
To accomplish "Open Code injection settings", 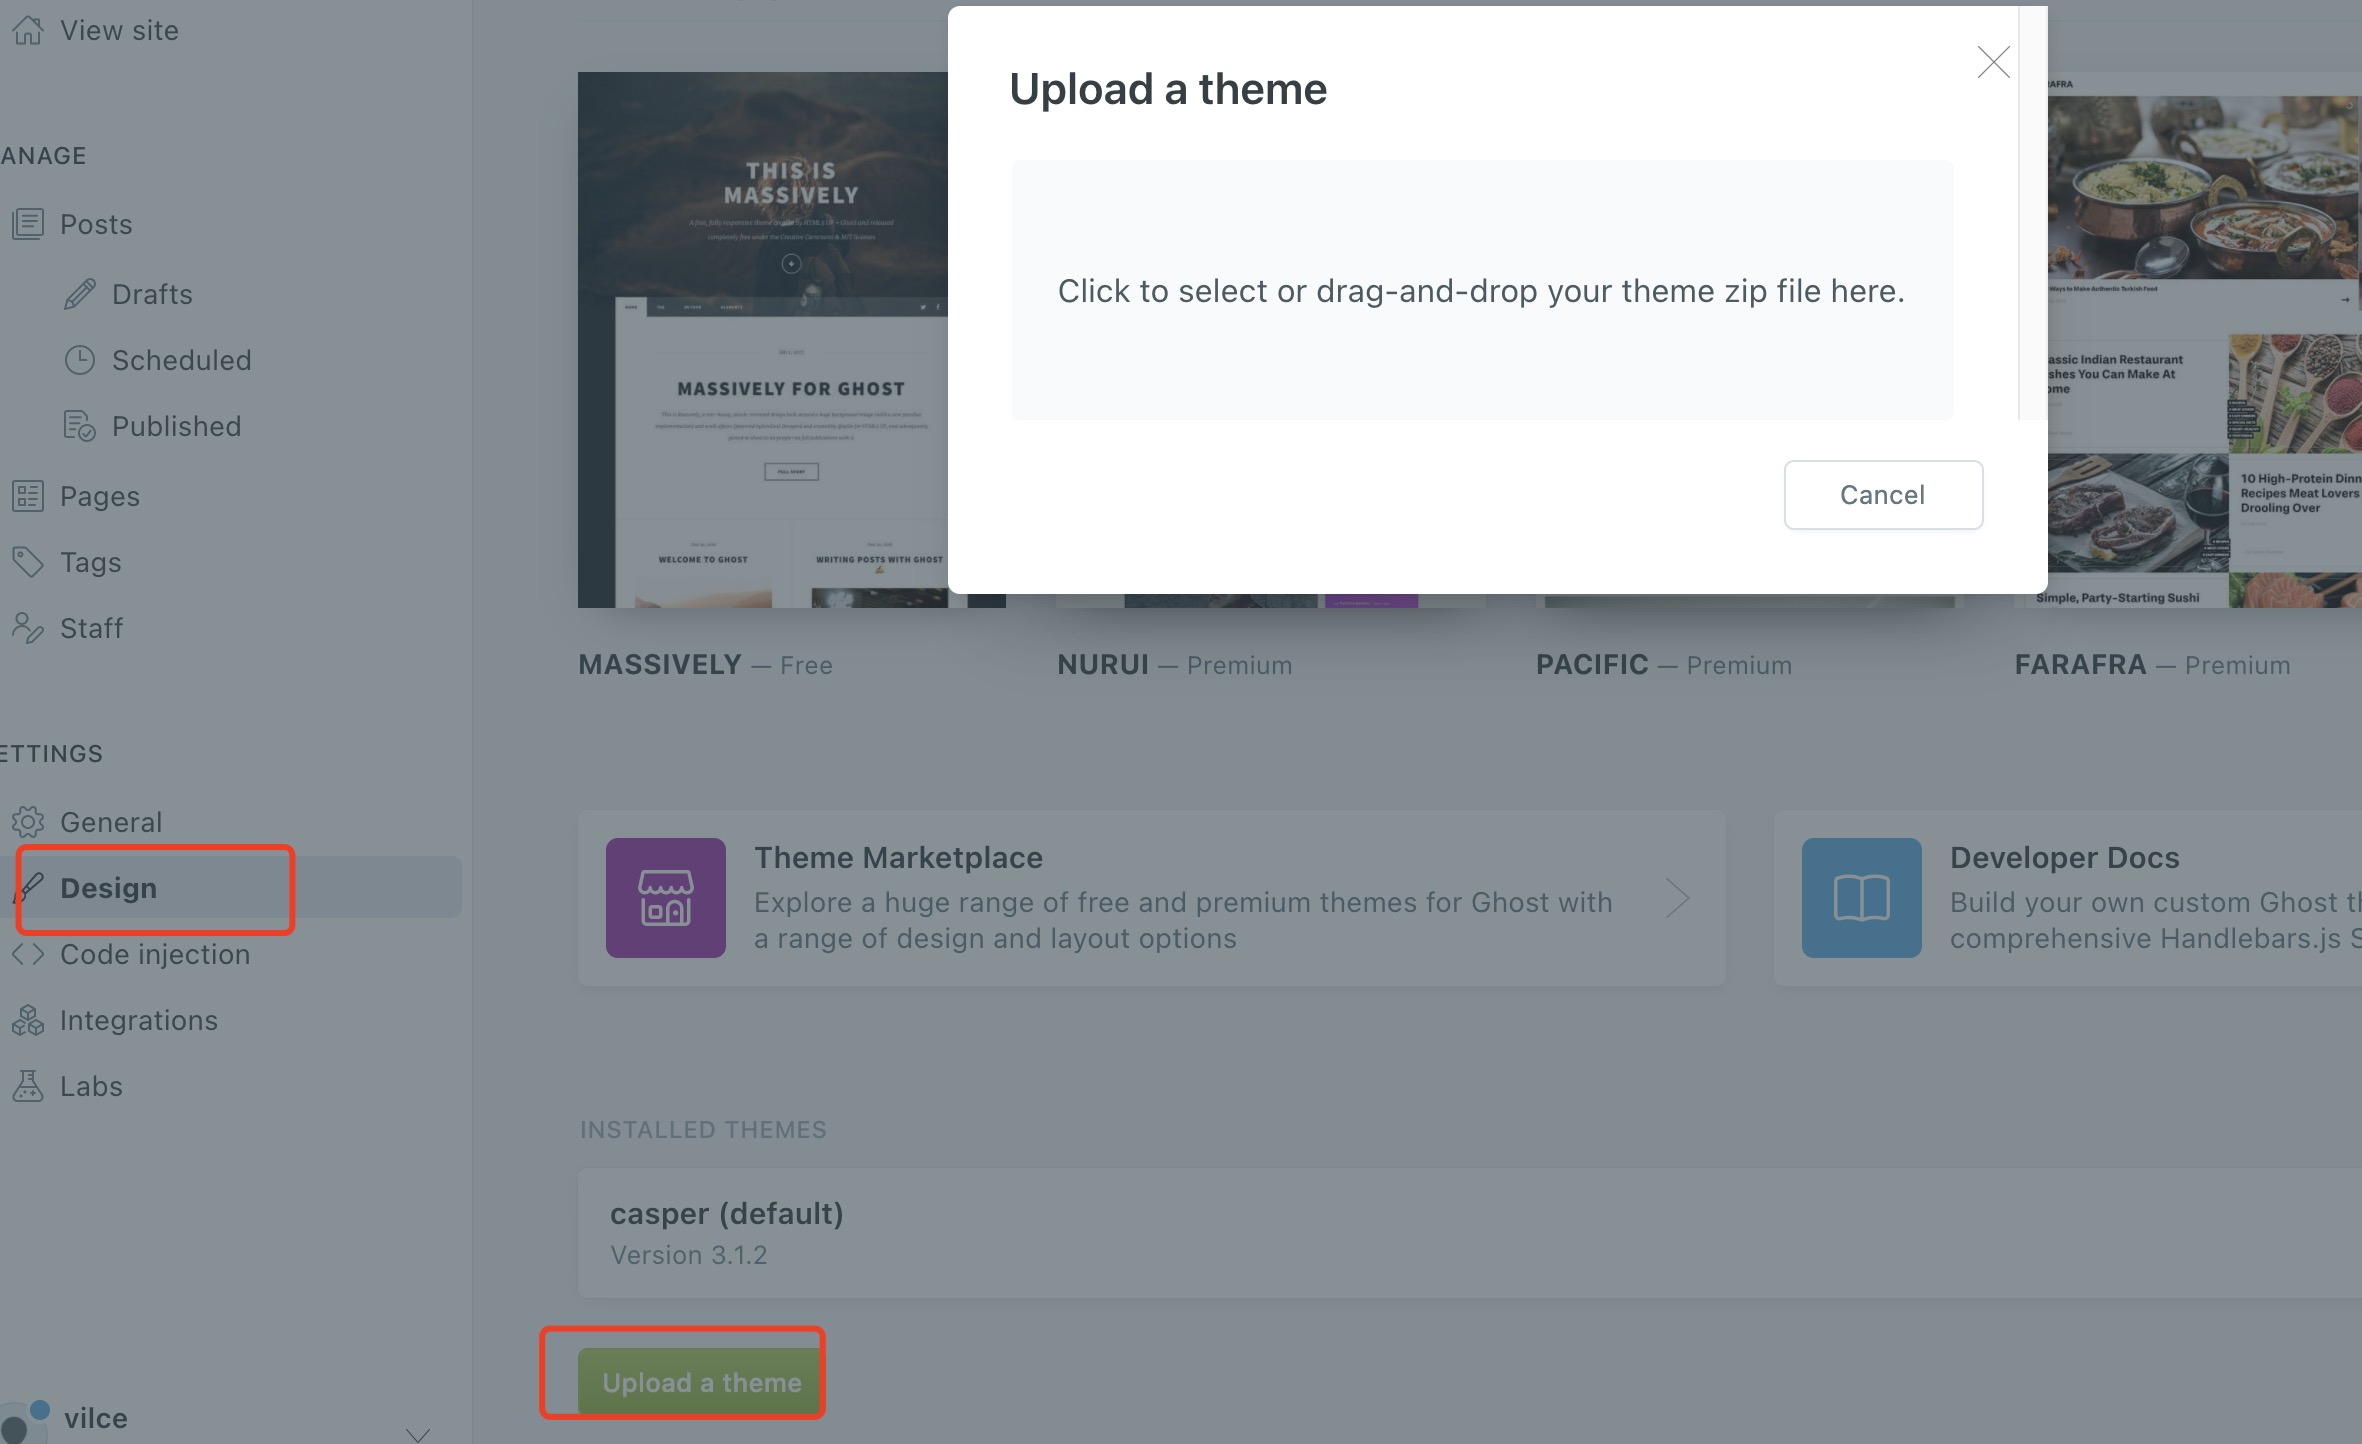I will 155,954.
